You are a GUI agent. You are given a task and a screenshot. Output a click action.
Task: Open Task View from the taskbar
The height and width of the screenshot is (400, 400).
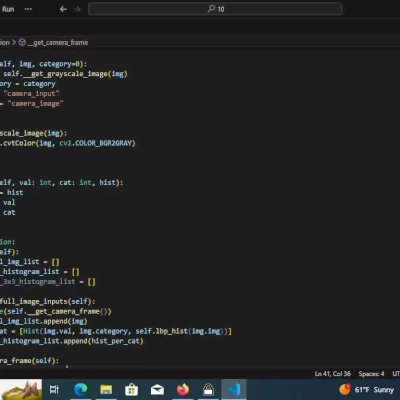[x=54, y=389]
